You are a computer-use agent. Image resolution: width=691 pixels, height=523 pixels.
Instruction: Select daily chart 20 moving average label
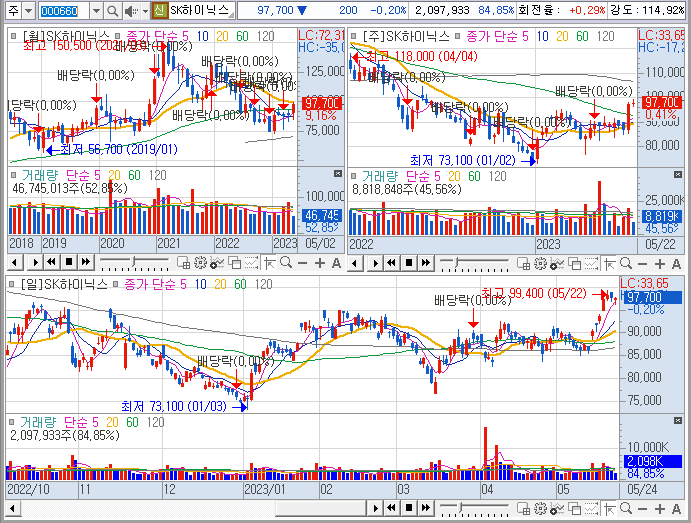(220, 284)
